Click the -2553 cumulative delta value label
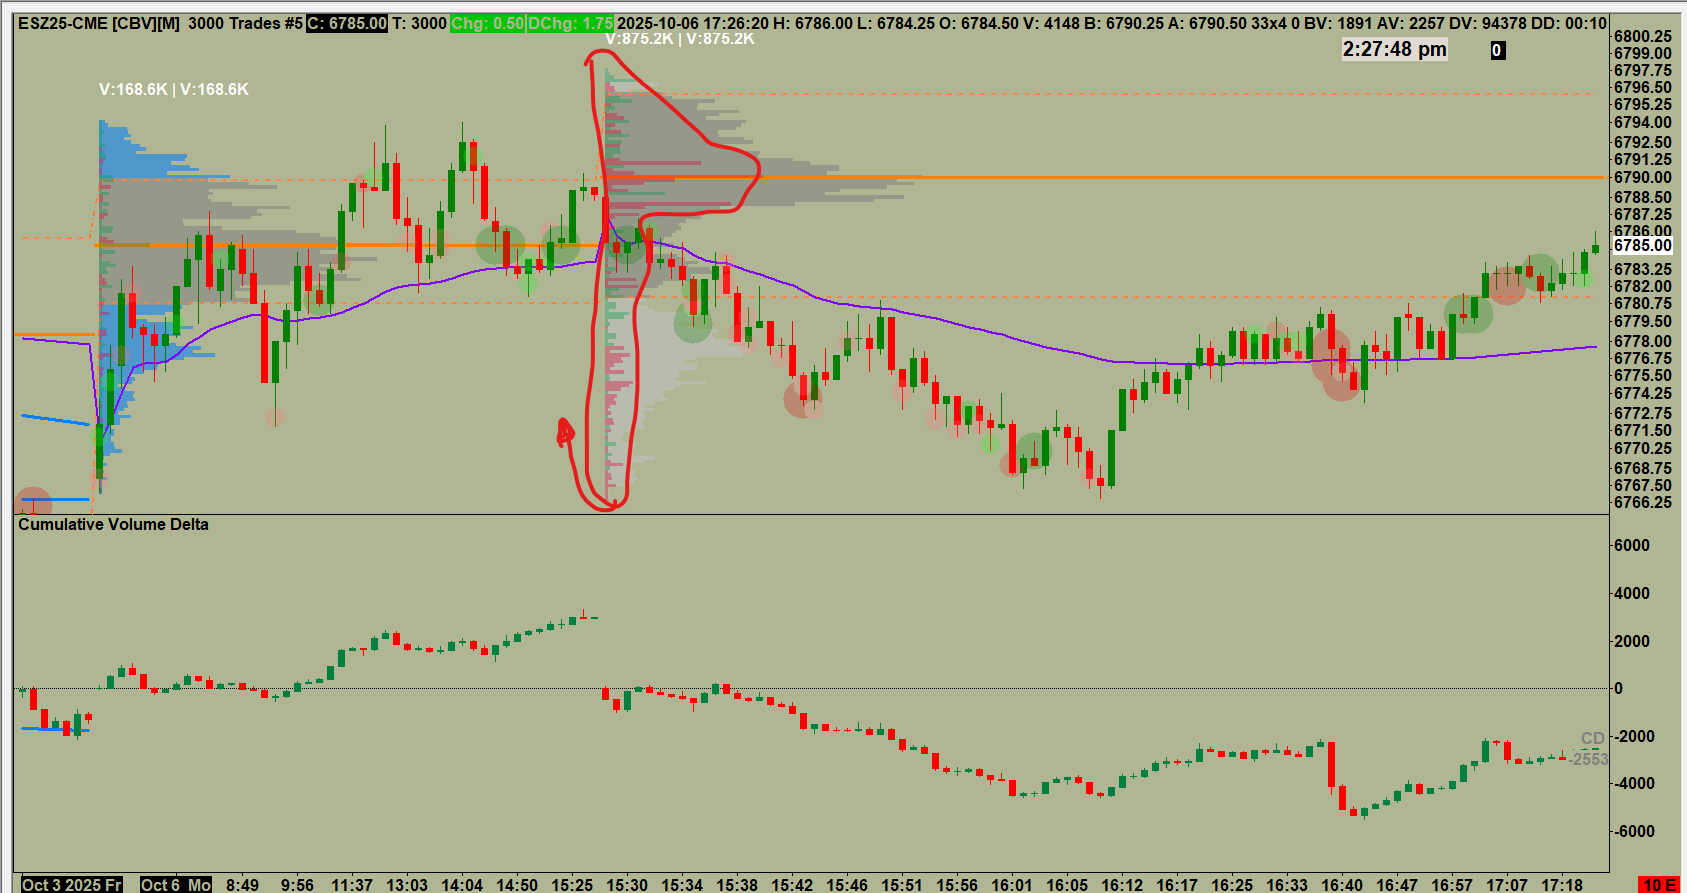Screen dimensions: 1687x893 coord(1588,759)
